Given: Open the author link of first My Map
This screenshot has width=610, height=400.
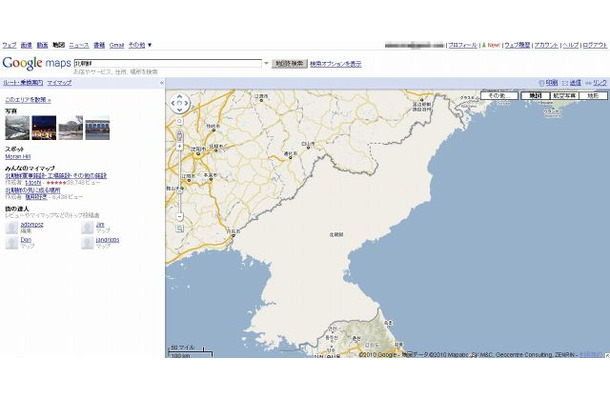Looking at the screenshot, I should point(33,182).
